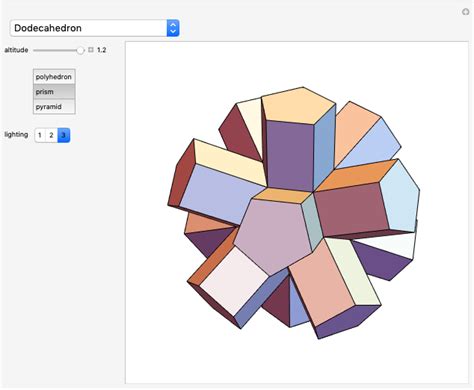This screenshot has height=390, width=474.
Task: Click the altitude slider thumb
Action: 80,50
